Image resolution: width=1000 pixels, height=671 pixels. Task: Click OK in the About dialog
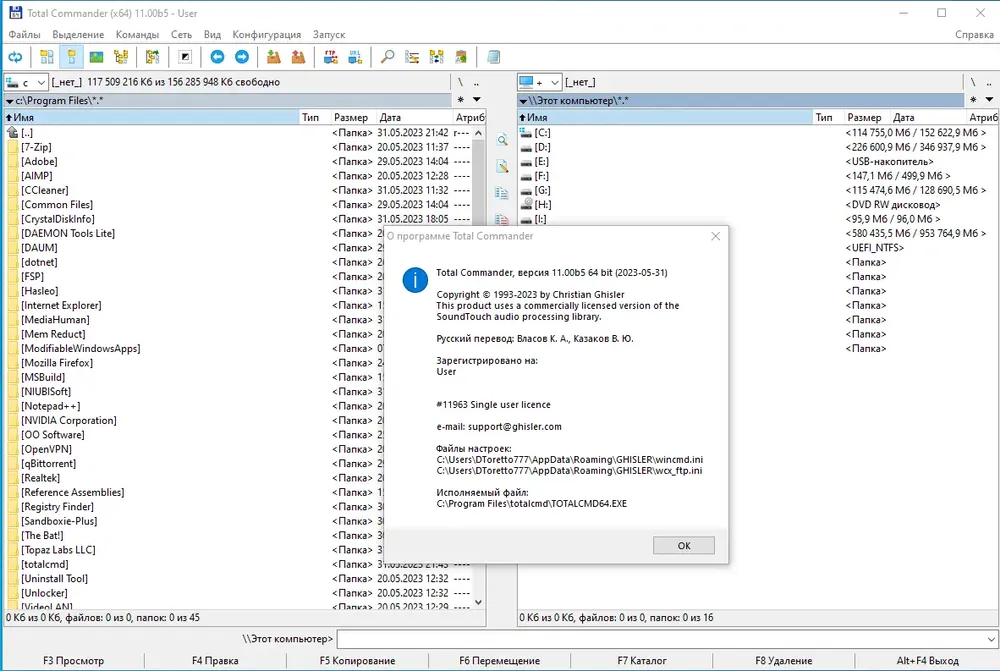pos(684,545)
